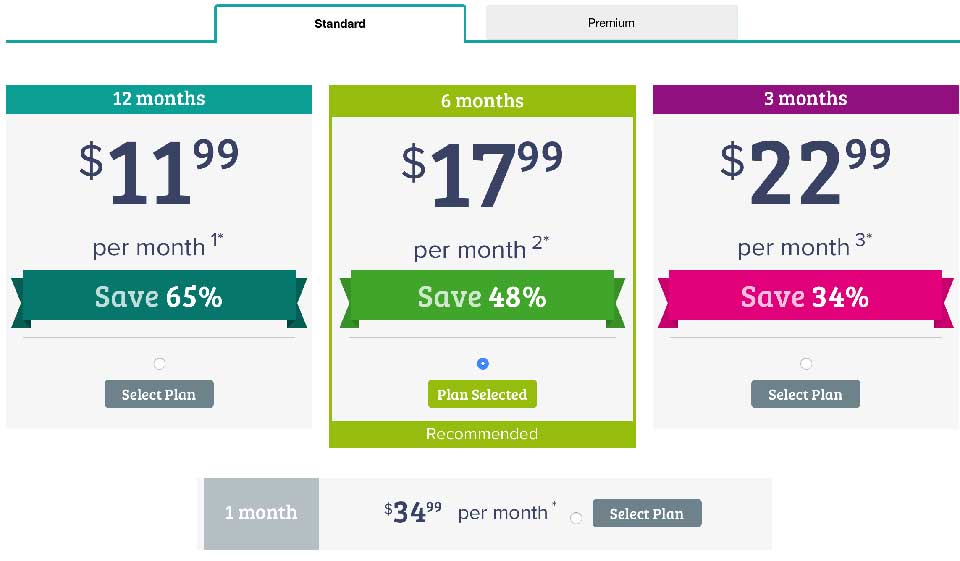Click the green 6 months header
The height and width of the screenshot is (561, 960).
(482, 101)
